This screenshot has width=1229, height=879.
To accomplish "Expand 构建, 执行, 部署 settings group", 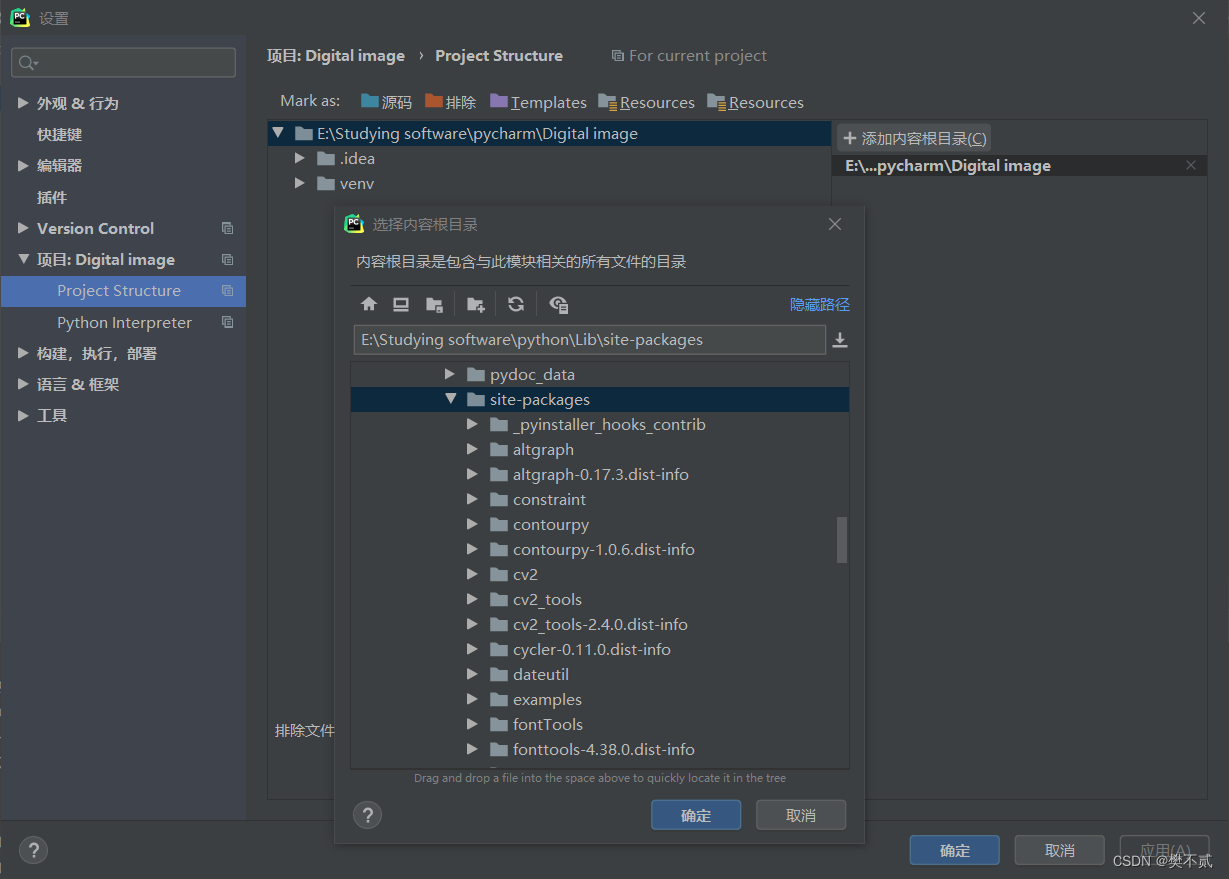I will [x=23, y=353].
